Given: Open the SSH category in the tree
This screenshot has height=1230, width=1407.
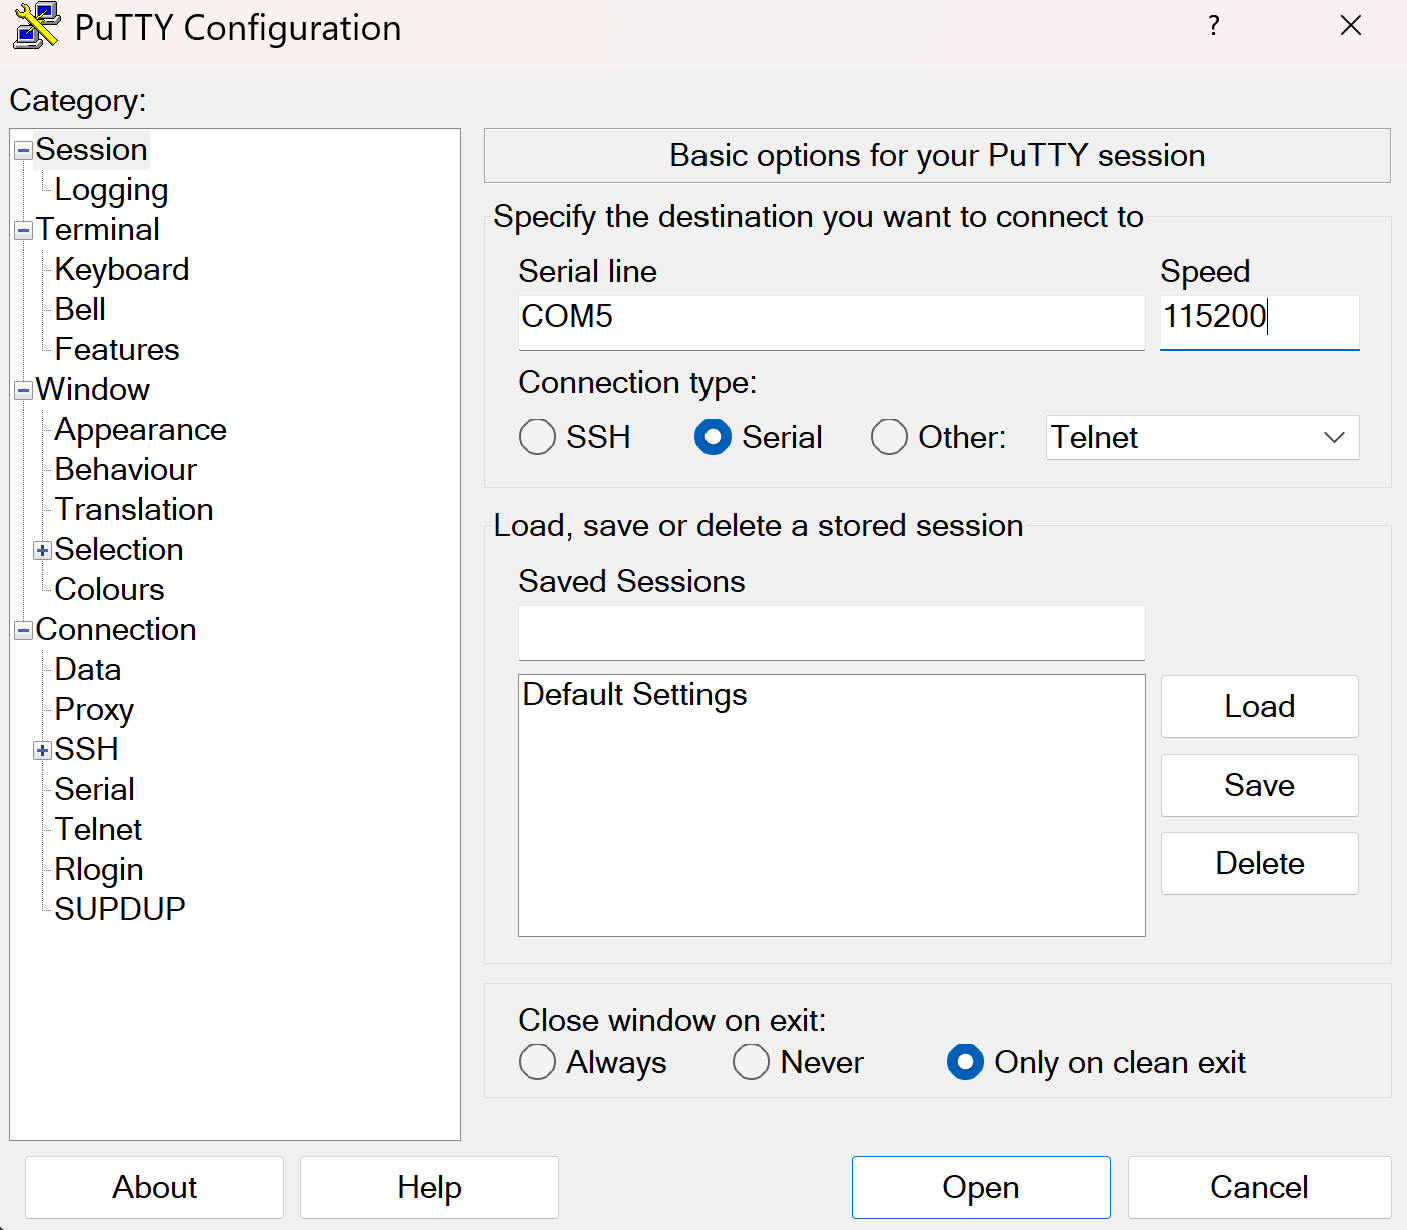Looking at the screenshot, I should click(87, 750).
